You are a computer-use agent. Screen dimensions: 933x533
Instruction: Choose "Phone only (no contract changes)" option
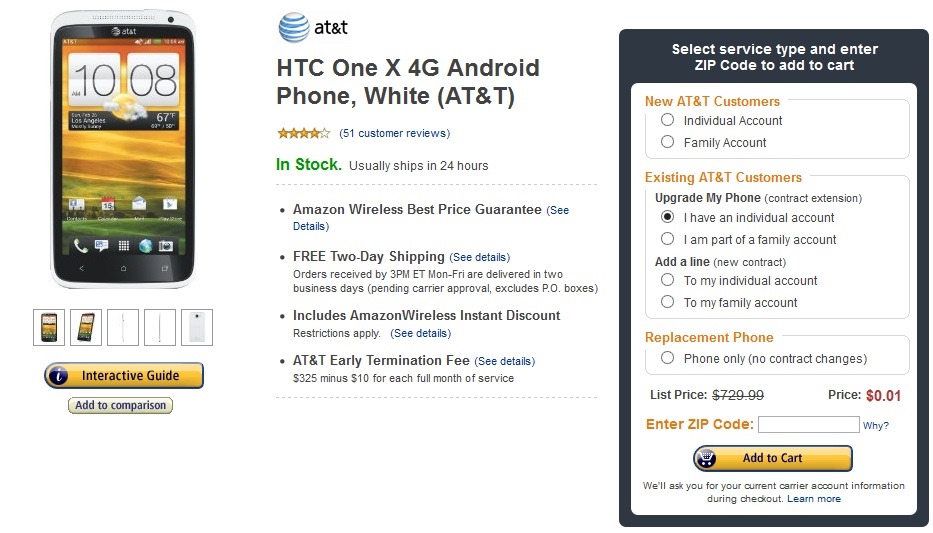point(667,358)
